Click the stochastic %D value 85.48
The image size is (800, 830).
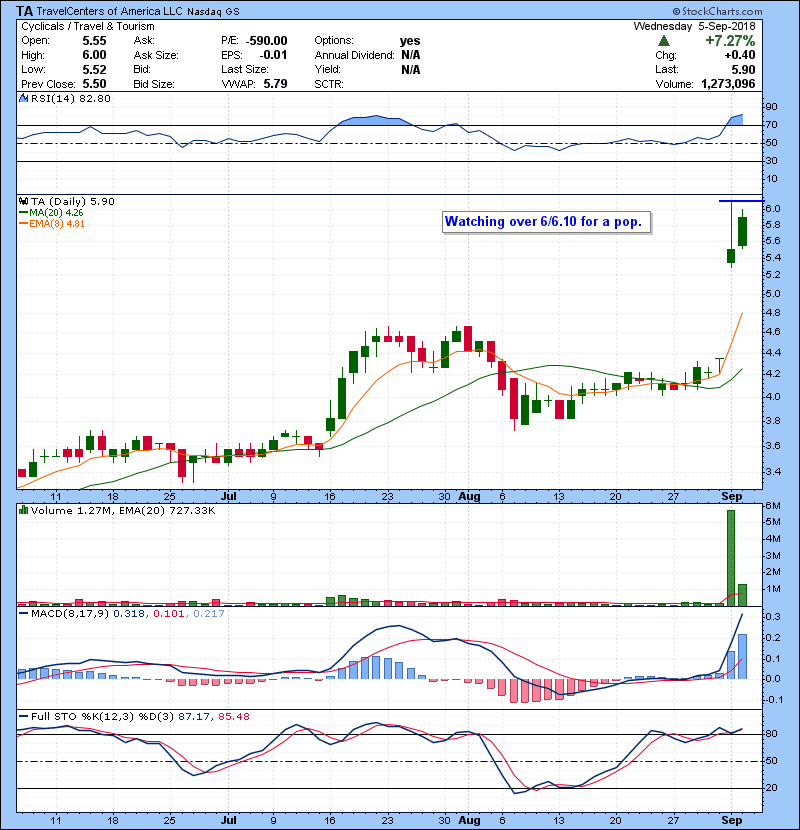(x=233, y=717)
